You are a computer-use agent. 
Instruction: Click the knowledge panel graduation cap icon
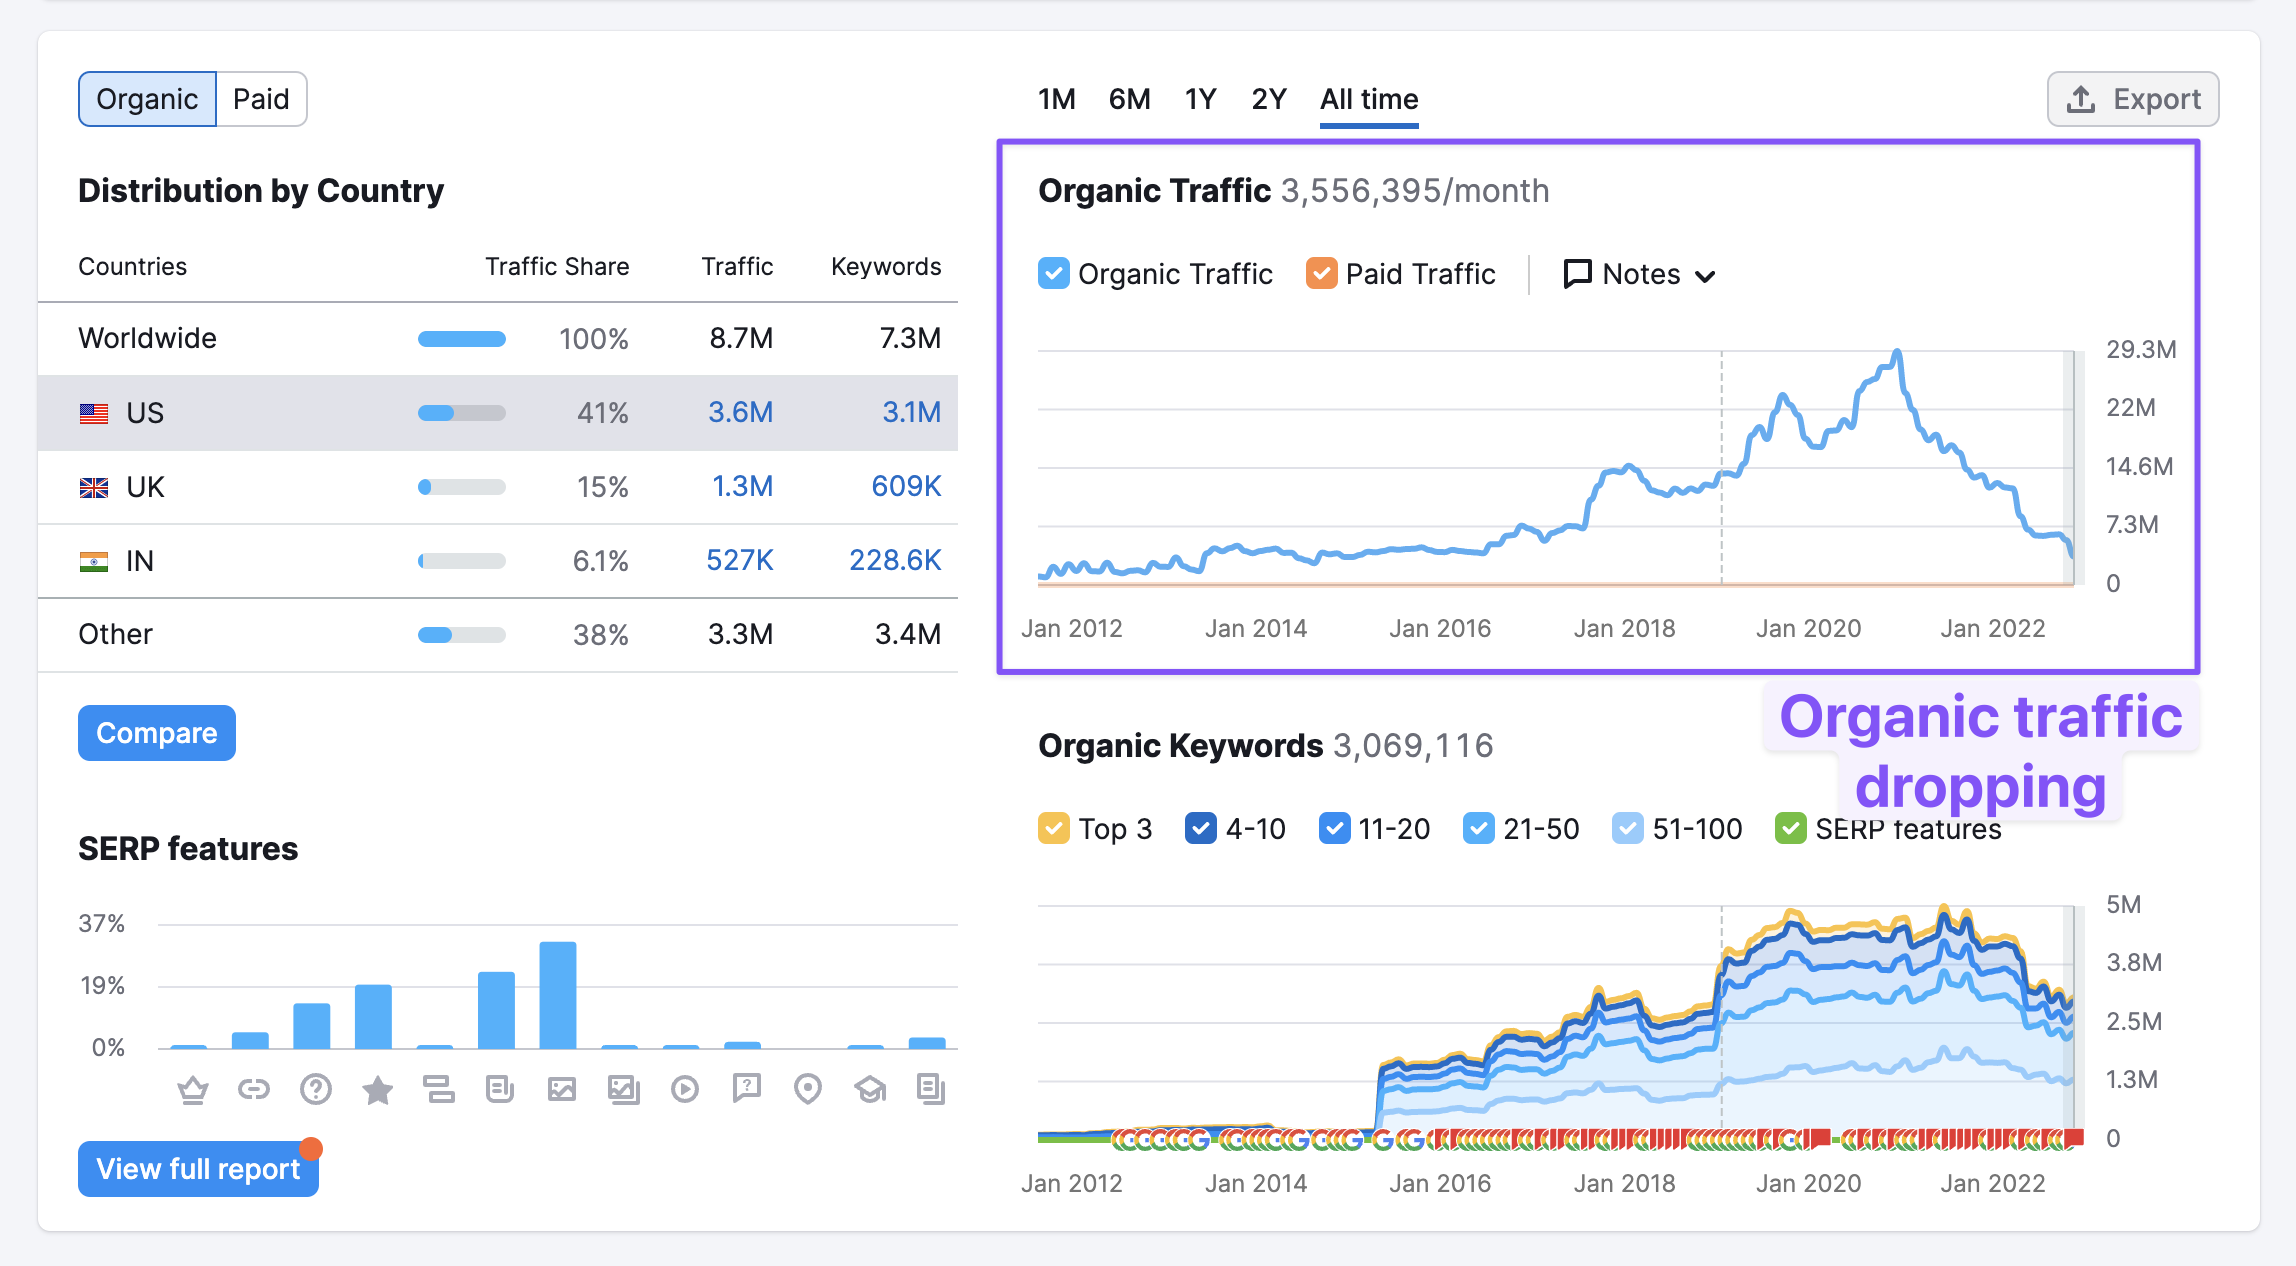[870, 1089]
